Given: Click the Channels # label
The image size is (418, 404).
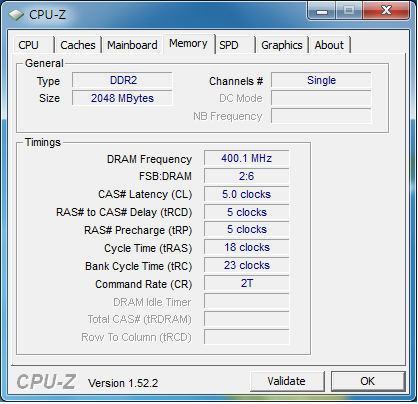Looking at the screenshot, I should pyautogui.click(x=236, y=81).
